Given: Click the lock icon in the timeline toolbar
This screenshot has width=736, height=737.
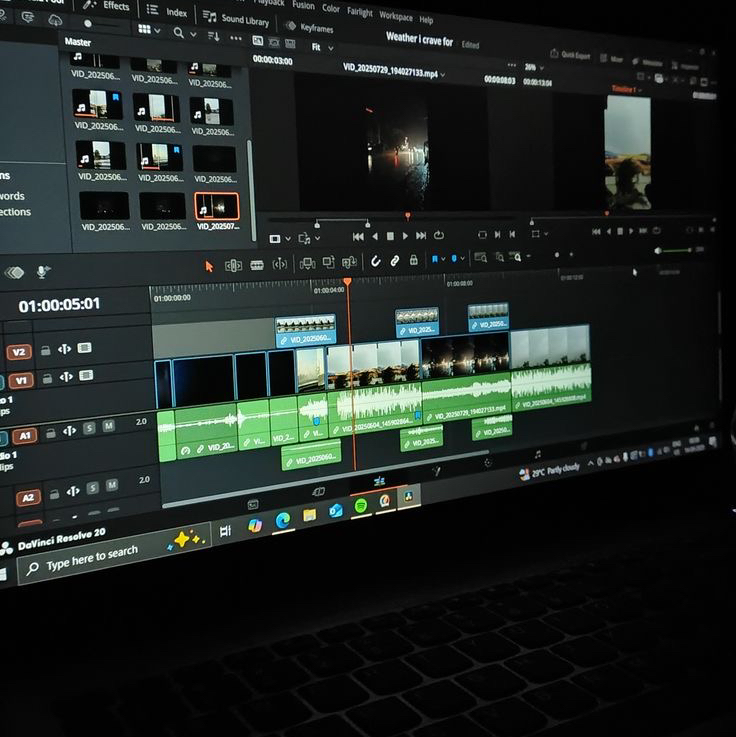Looking at the screenshot, I should pos(414,260).
